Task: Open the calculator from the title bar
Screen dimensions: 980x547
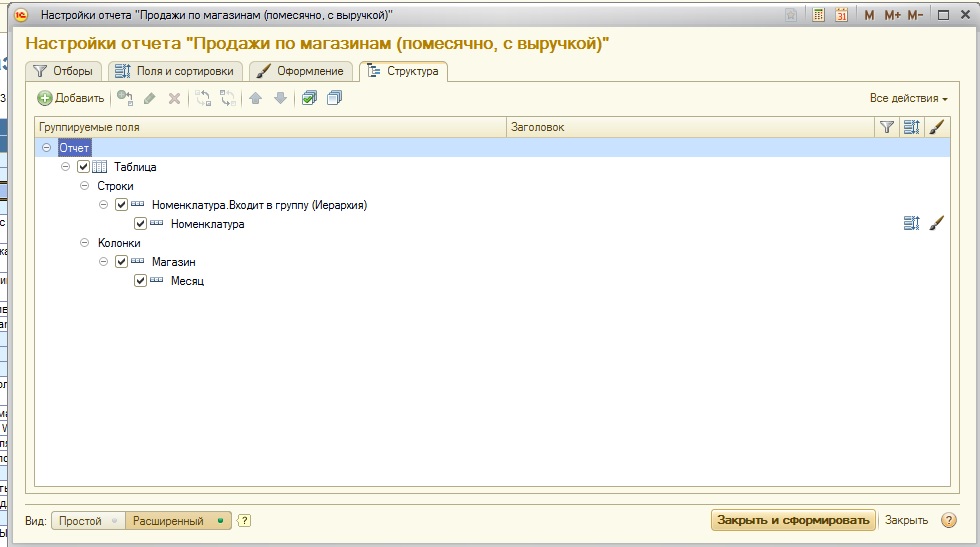Action: 819,15
